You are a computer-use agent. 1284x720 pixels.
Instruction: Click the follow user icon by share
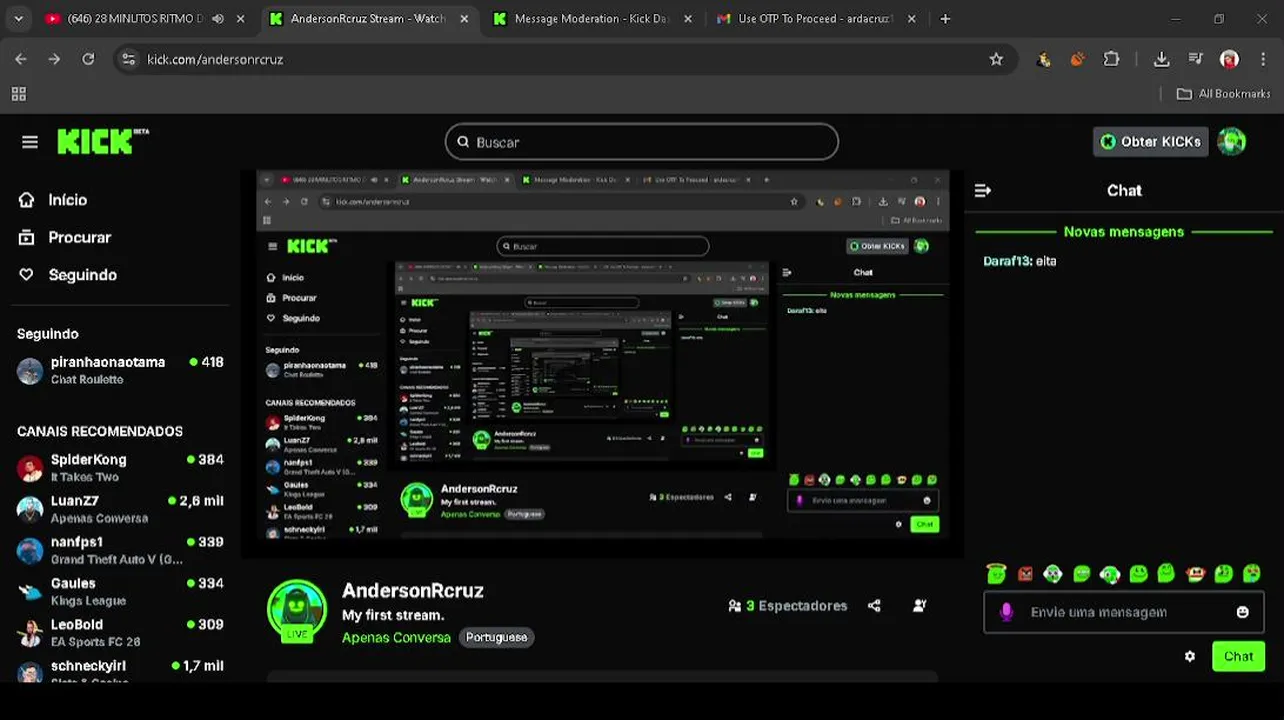(x=920, y=606)
